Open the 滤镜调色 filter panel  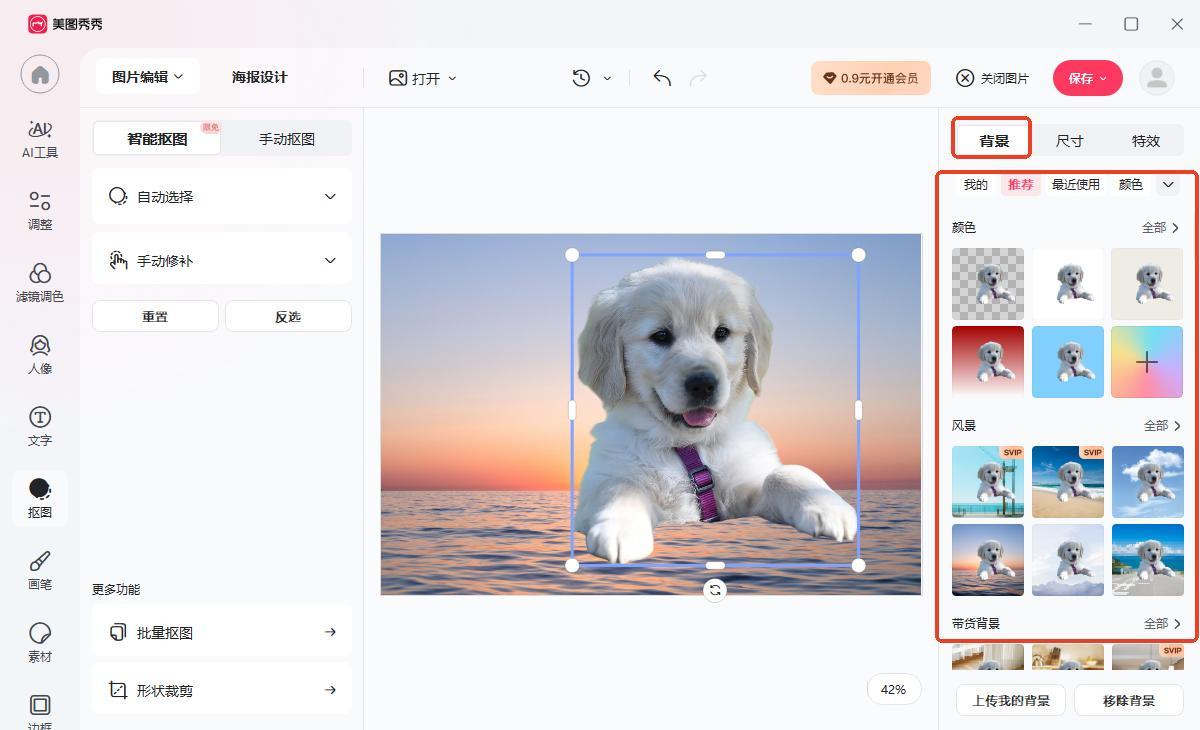click(x=40, y=282)
